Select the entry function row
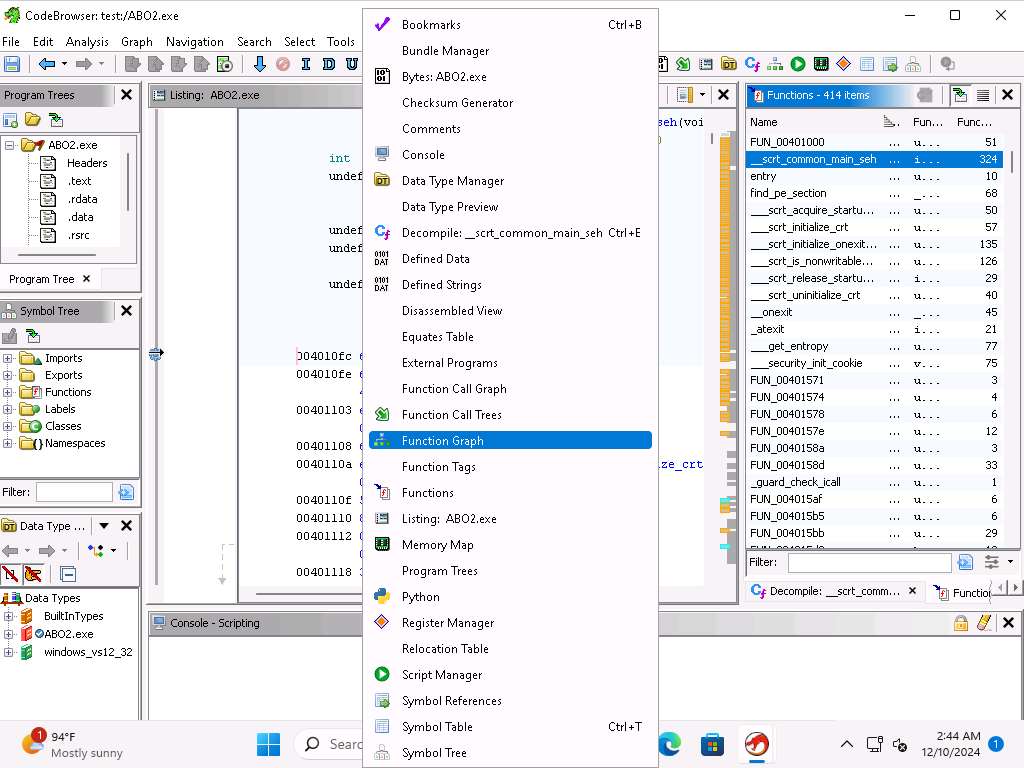The image size is (1024, 768). (763, 177)
